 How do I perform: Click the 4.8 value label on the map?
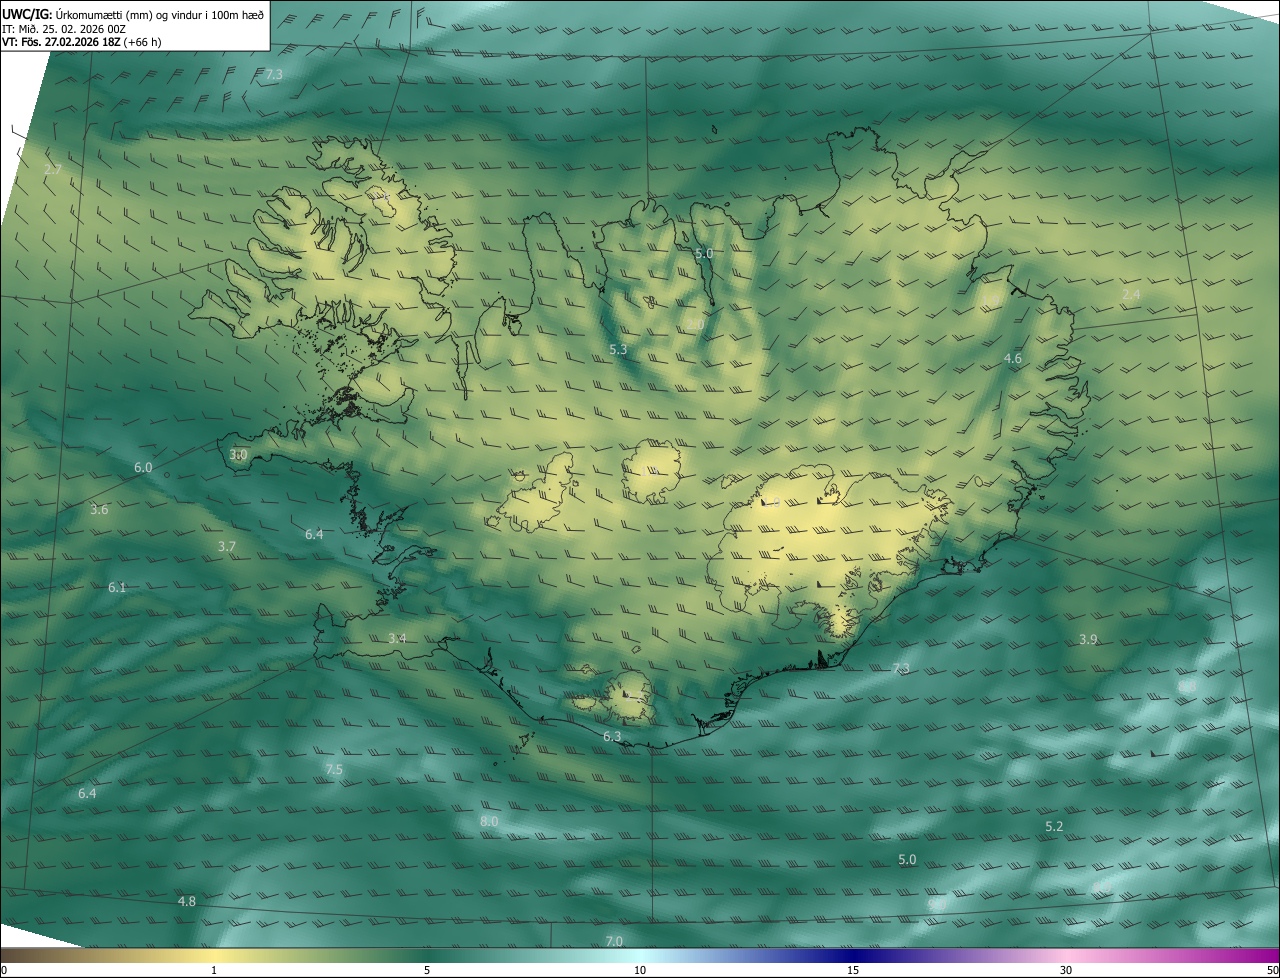tap(187, 901)
